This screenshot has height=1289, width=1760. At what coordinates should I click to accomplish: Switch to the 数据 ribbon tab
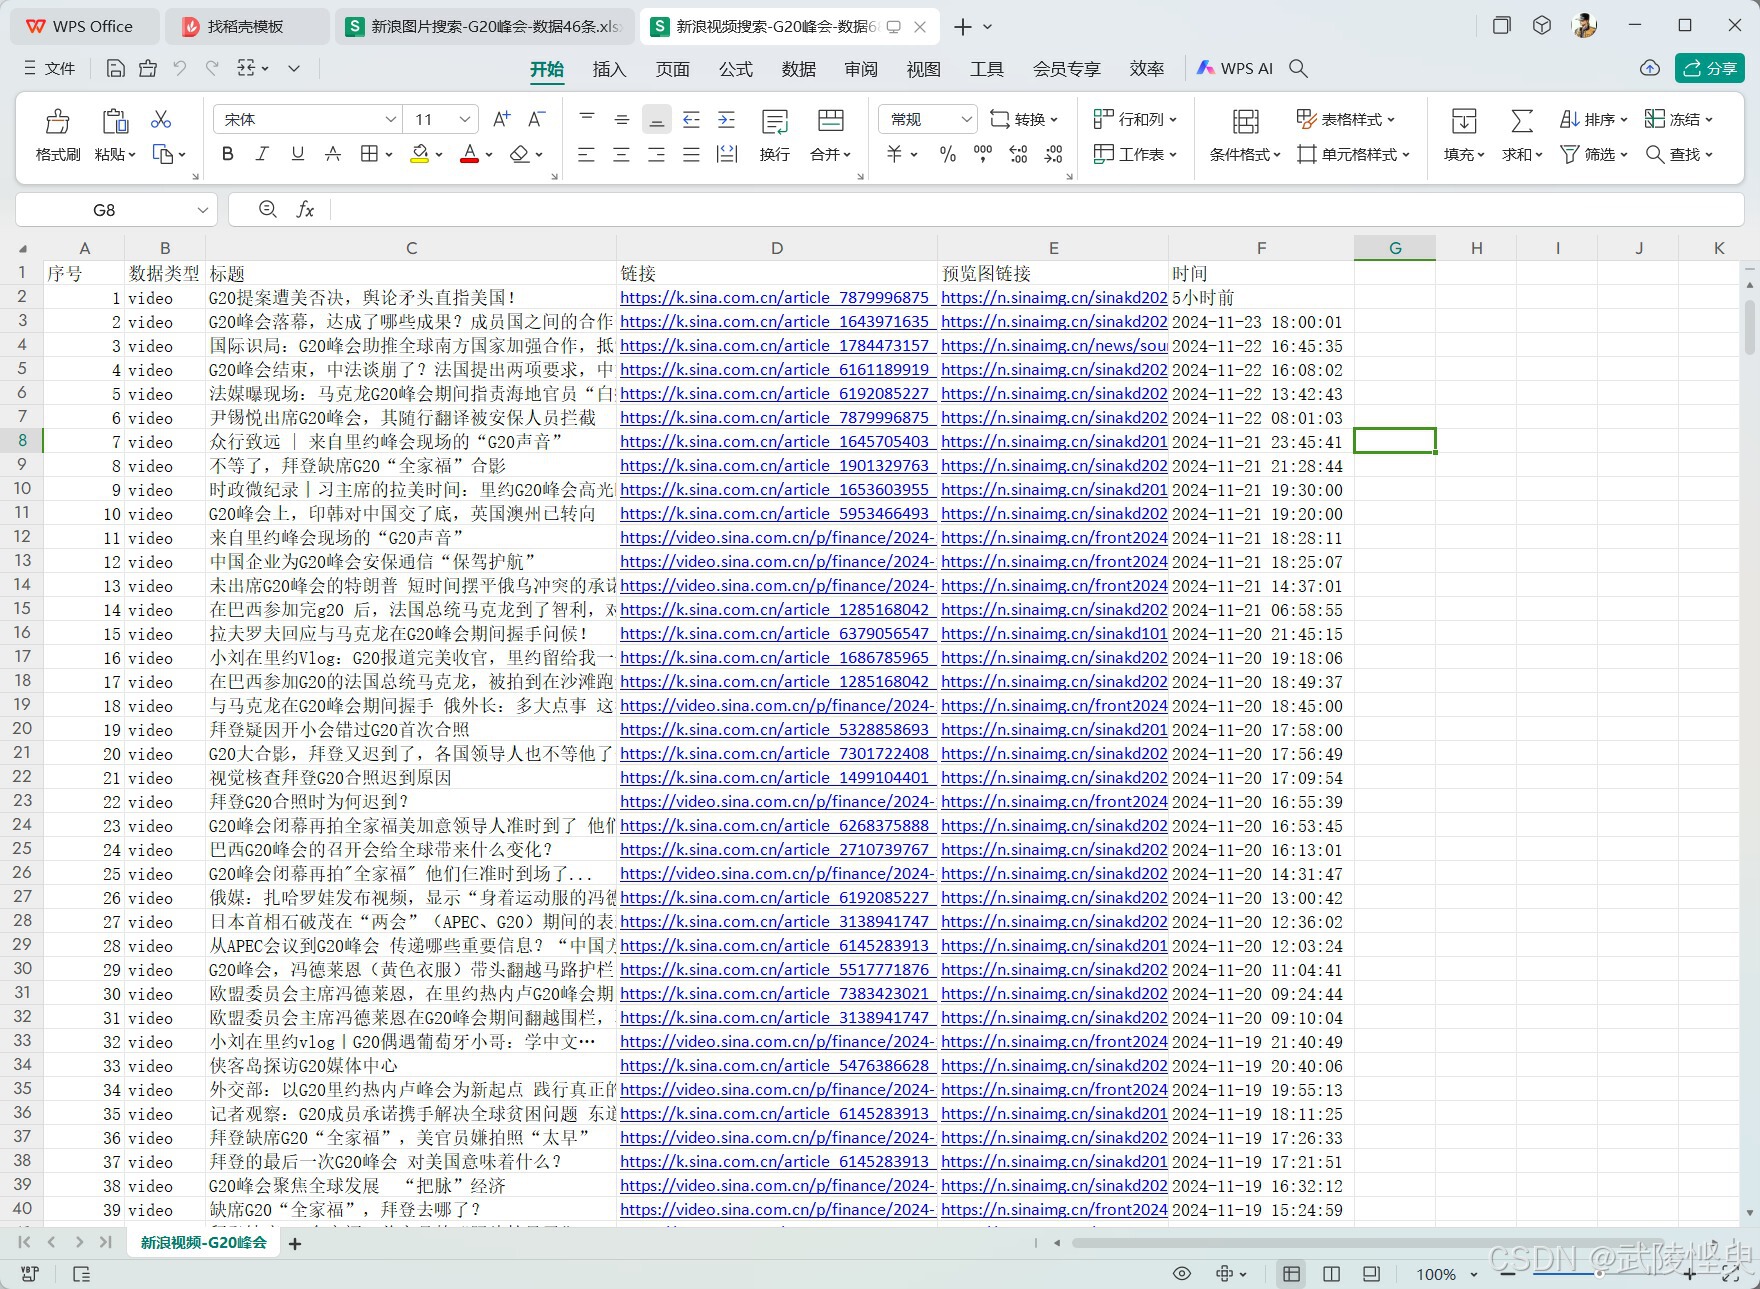coord(798,68)
